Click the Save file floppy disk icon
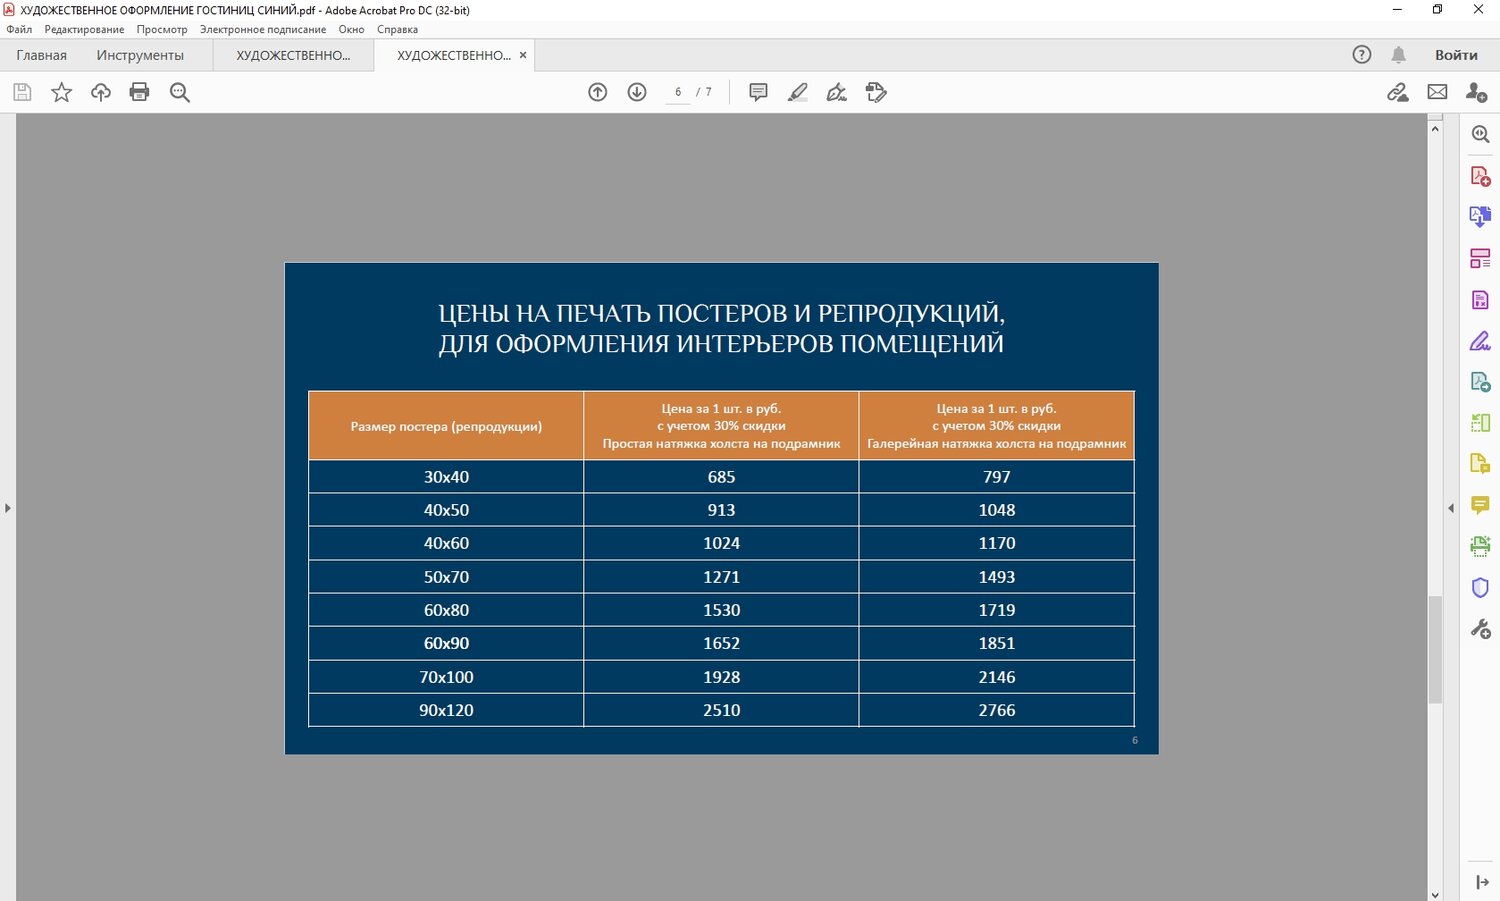 pos(22,92)
